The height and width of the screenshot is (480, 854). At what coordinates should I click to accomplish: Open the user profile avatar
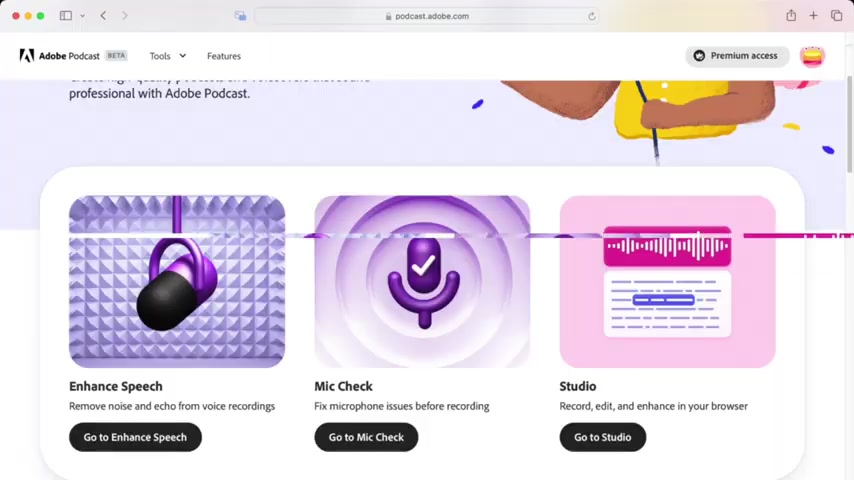tap(812, 56)
